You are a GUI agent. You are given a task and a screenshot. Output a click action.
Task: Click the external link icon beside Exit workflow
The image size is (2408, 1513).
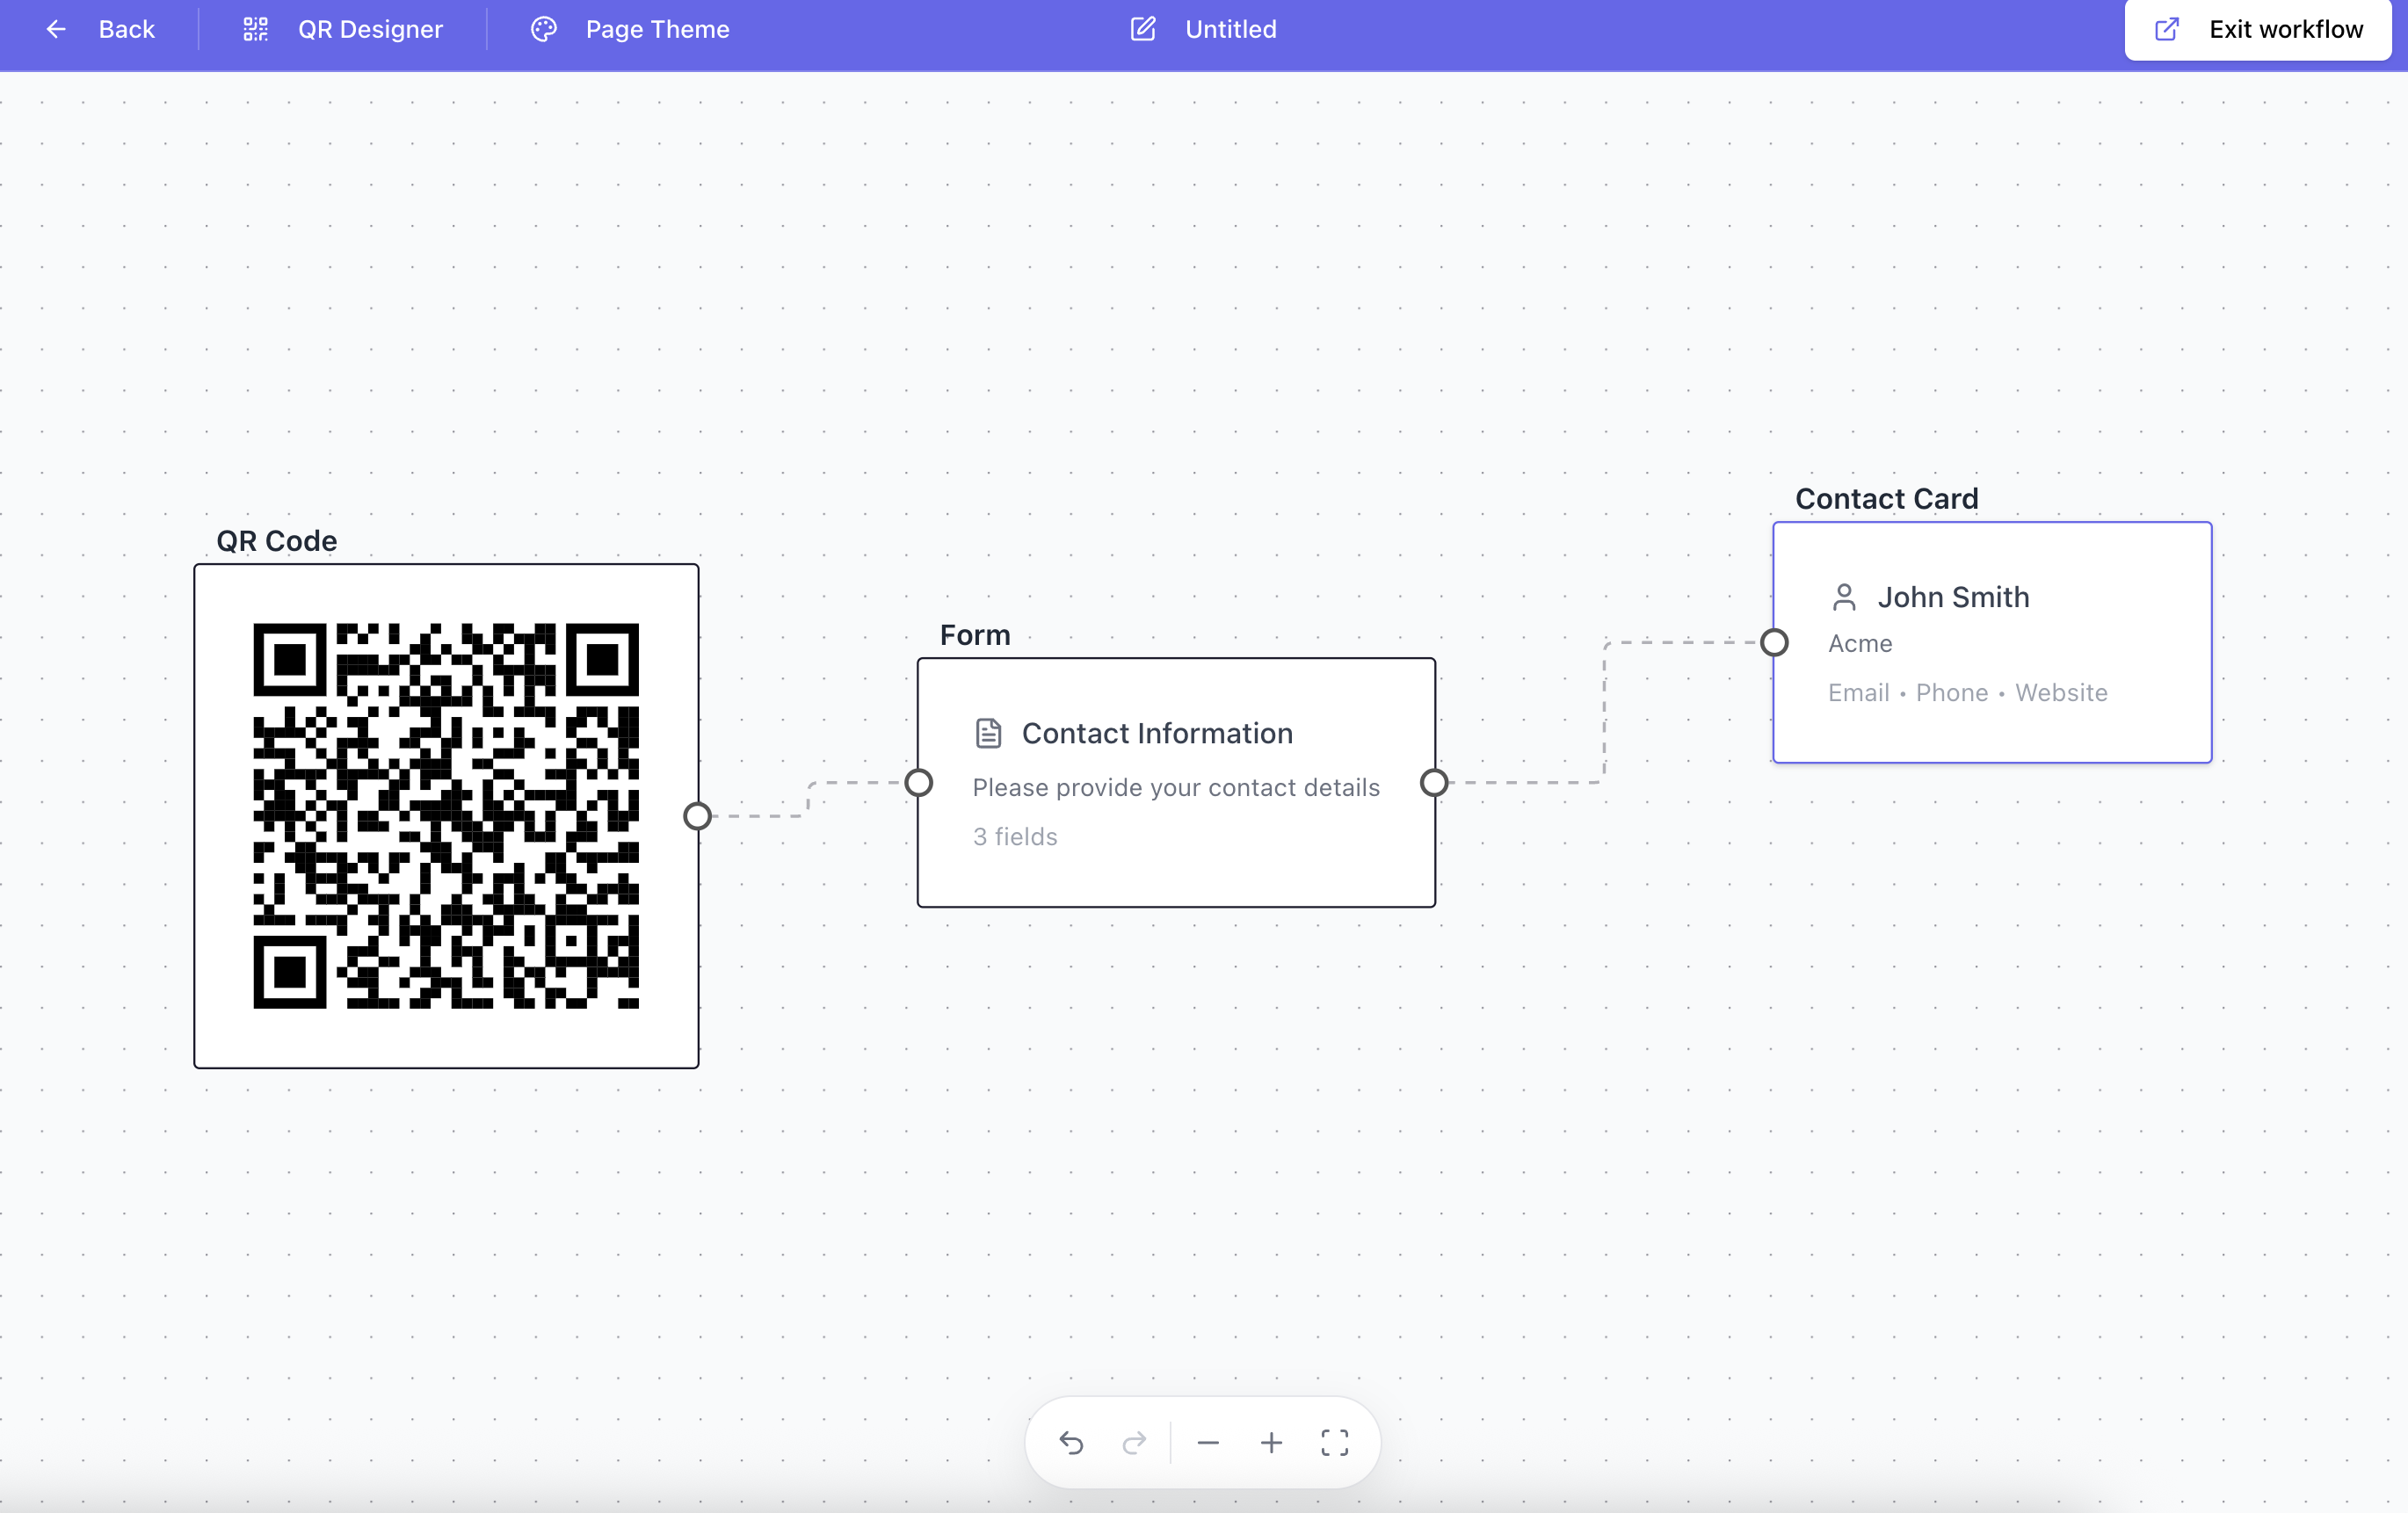pos(2166,29)
